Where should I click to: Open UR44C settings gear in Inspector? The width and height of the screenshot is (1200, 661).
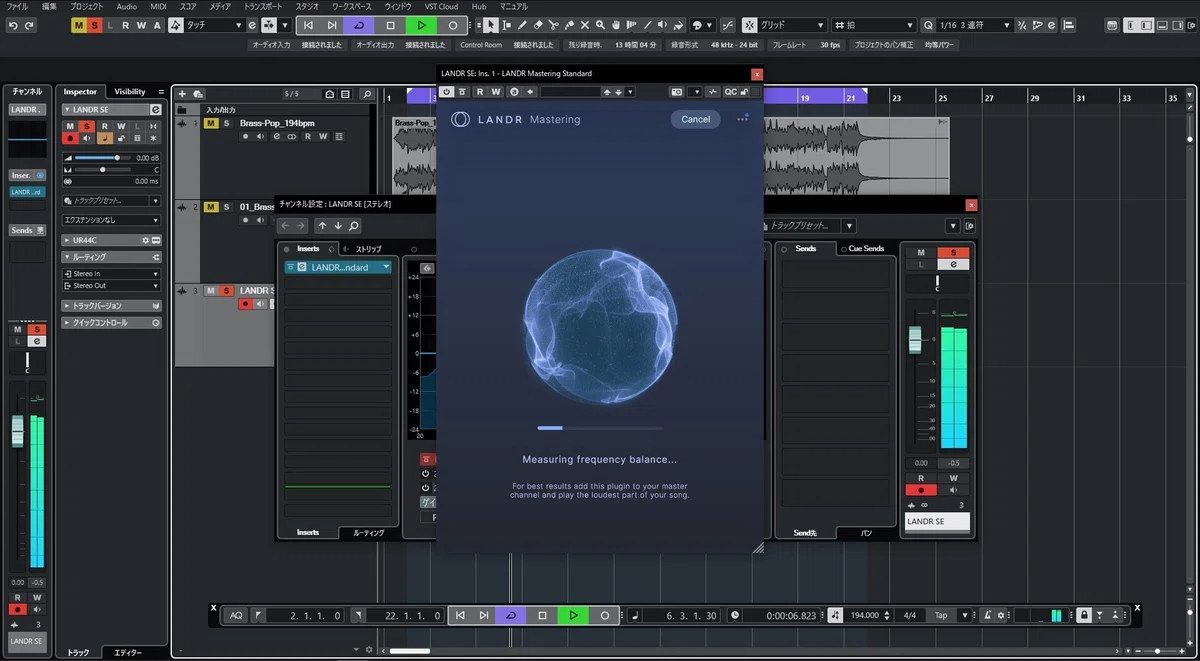click(145, 241)
